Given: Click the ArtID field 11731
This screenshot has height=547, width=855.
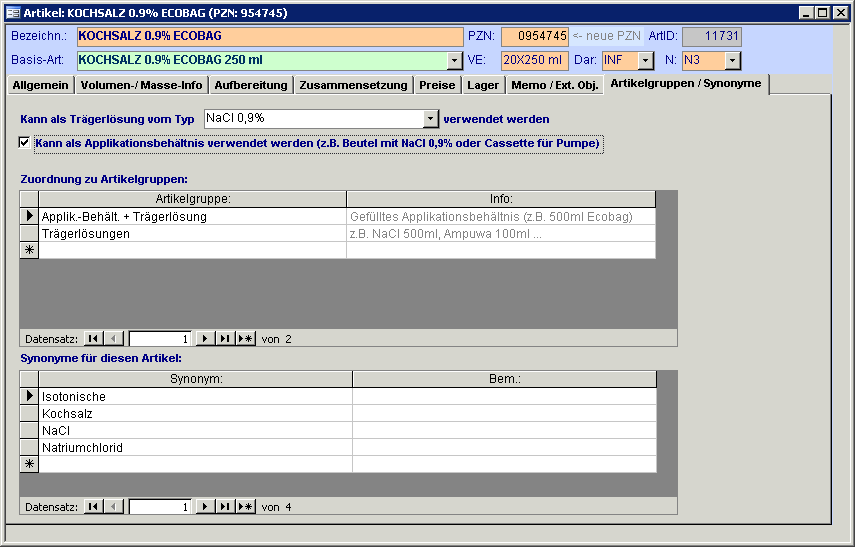Looking at the screenshot, I should pyautogui.click(x=712, y=37).
